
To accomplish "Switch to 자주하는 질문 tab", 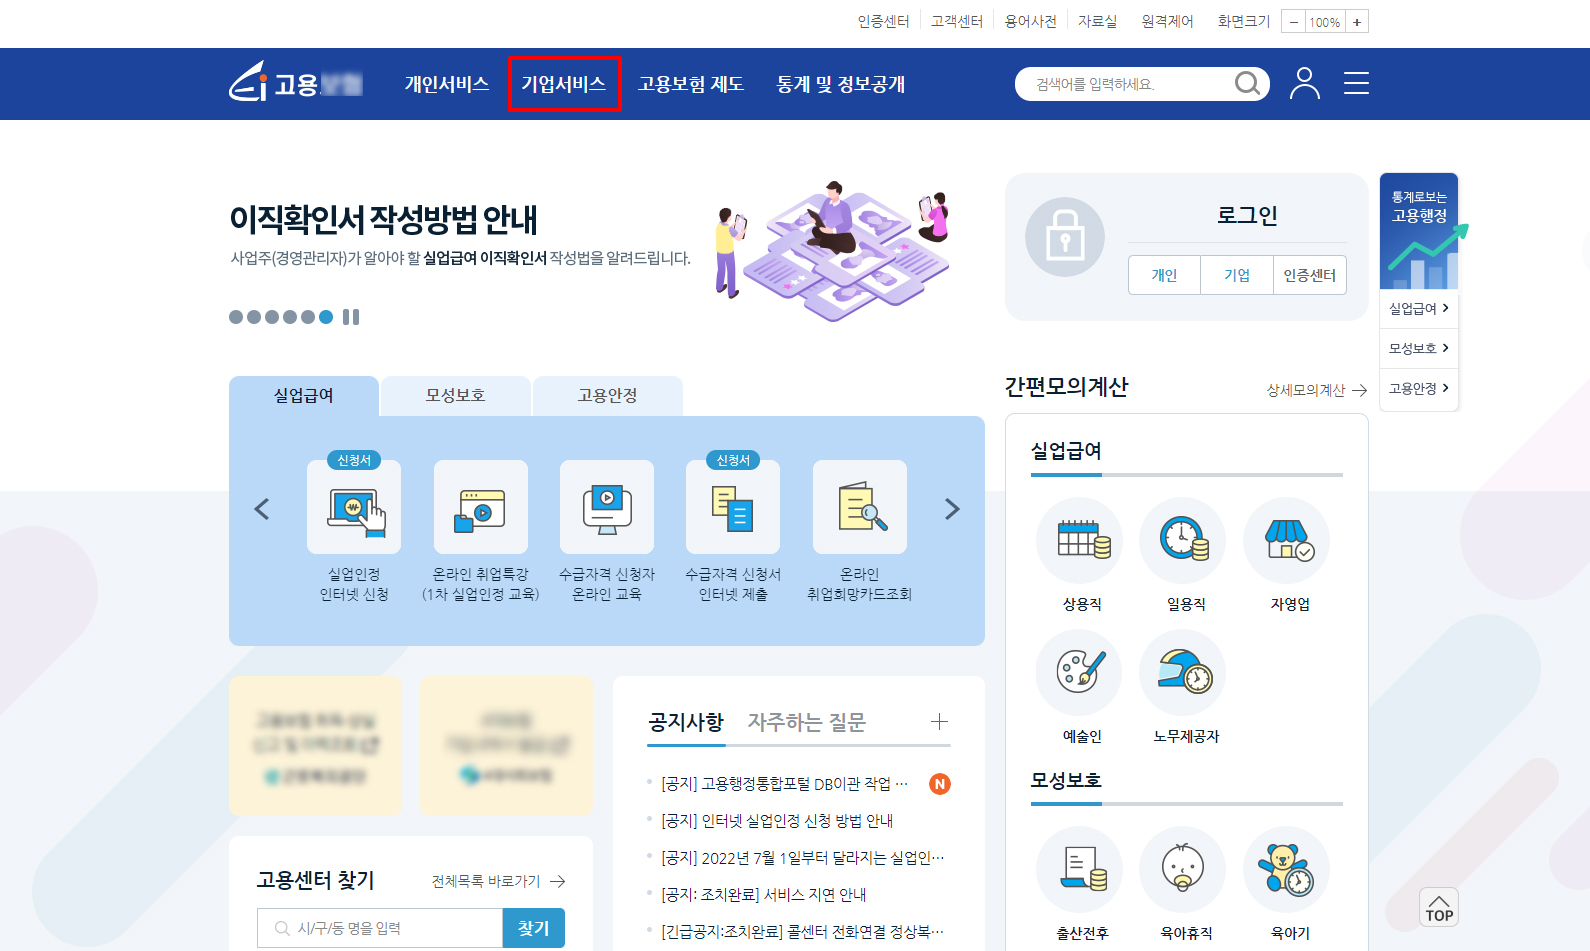I will coord(807,722).
